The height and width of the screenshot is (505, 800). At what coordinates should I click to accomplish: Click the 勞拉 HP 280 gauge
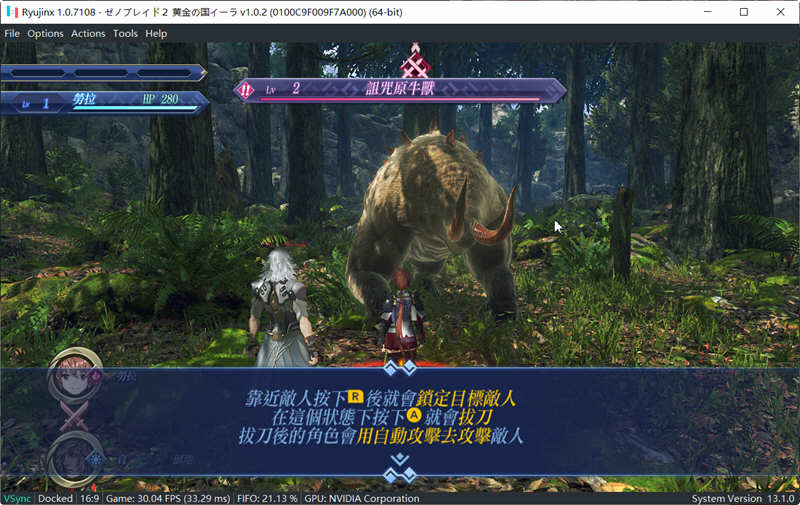tap(135, 108)
